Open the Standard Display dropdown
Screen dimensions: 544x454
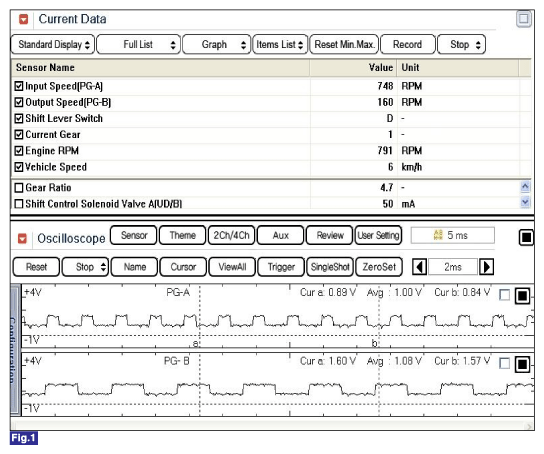point(53,44)
